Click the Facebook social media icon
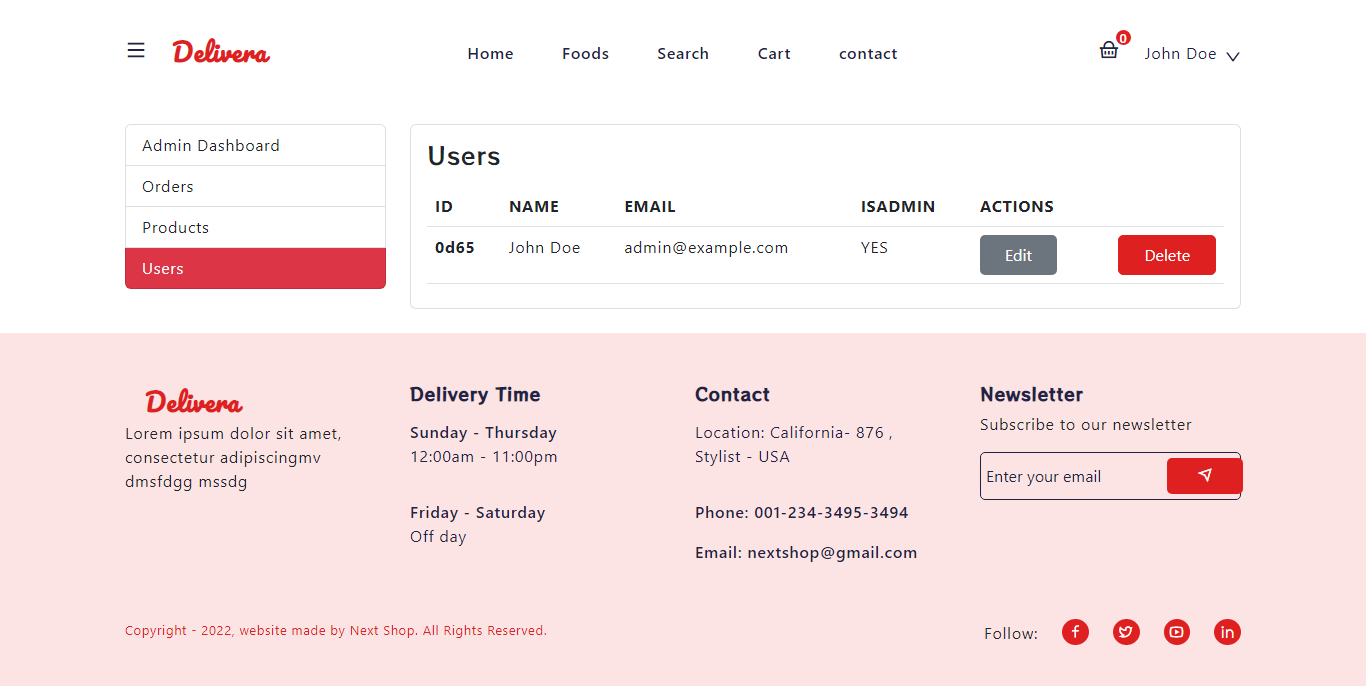The image size is (1366, 686). coord(1075,632)
